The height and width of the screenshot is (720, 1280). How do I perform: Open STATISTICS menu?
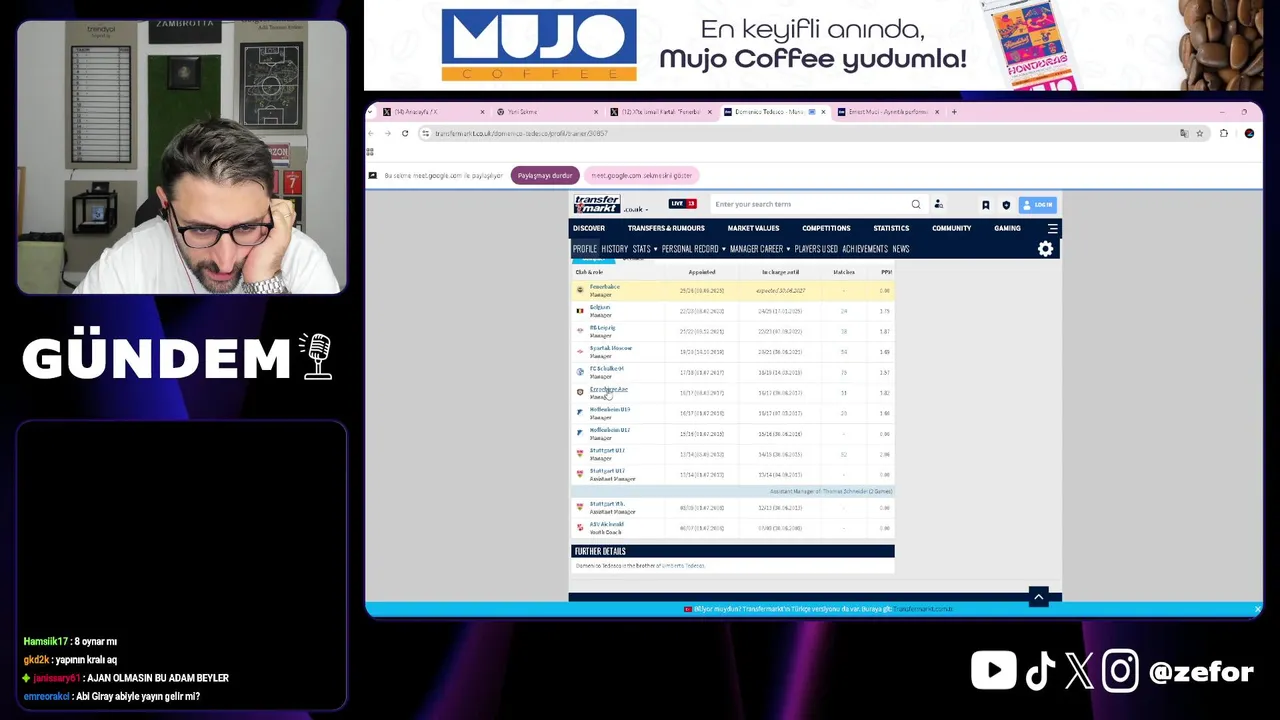click(x=891, y=228)
